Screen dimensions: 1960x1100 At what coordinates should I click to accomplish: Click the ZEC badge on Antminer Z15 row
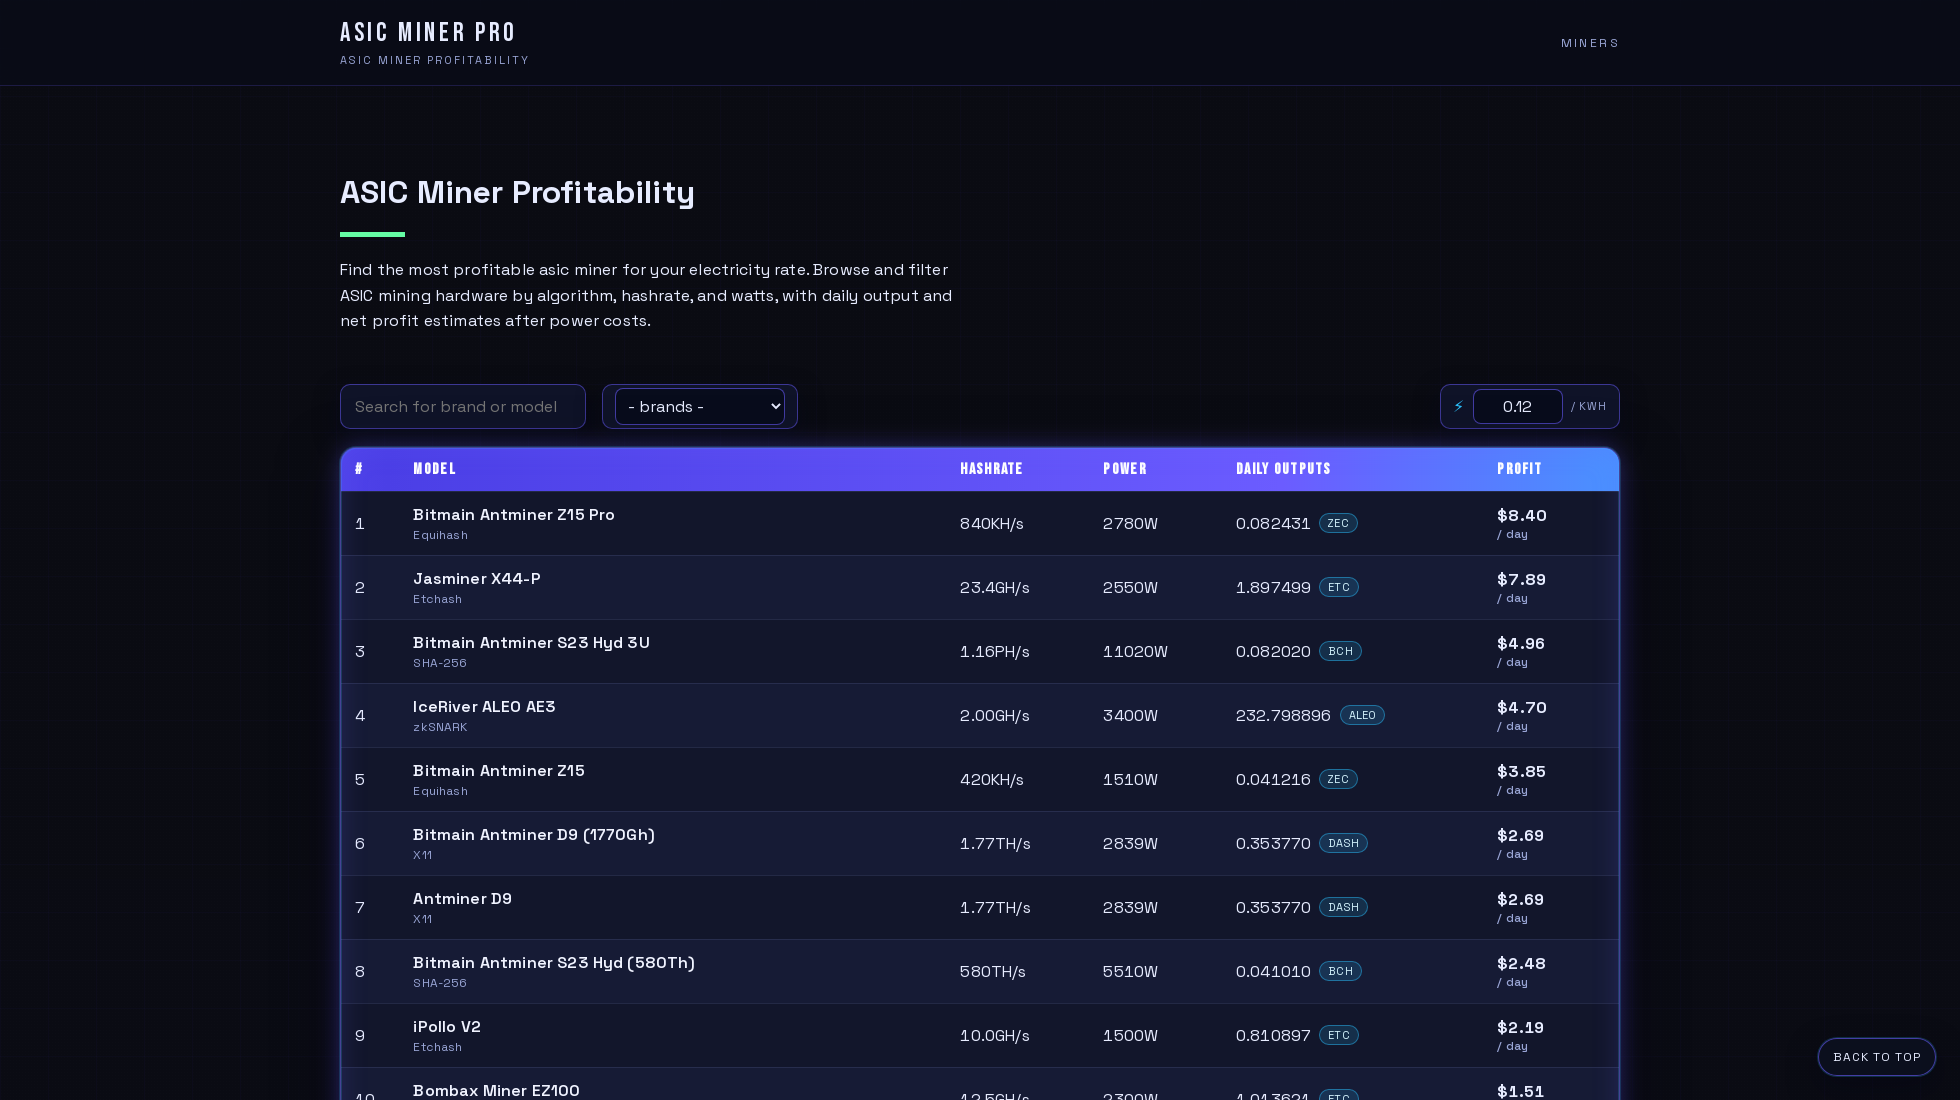pyautogui.click(x=1338, y=779)
